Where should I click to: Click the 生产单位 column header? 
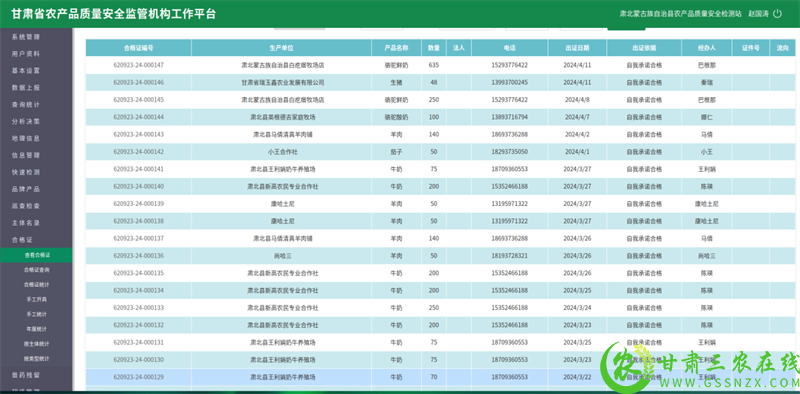coord(282,48)
